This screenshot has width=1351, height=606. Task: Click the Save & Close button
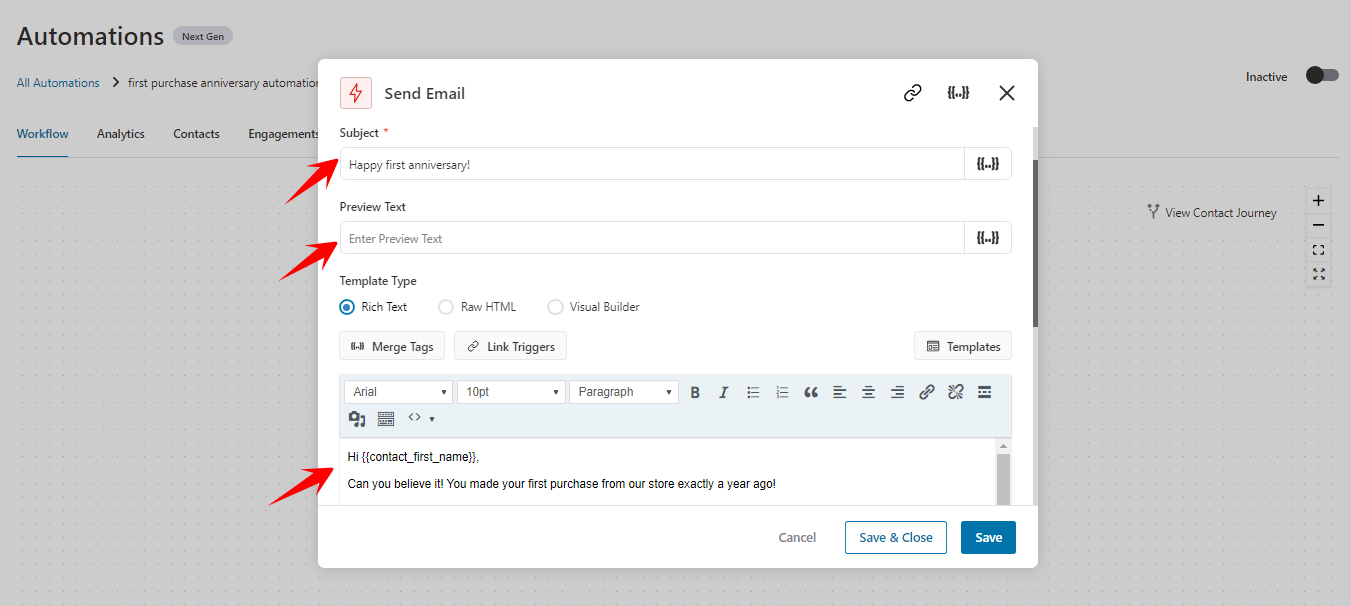[x=895, y=537]
